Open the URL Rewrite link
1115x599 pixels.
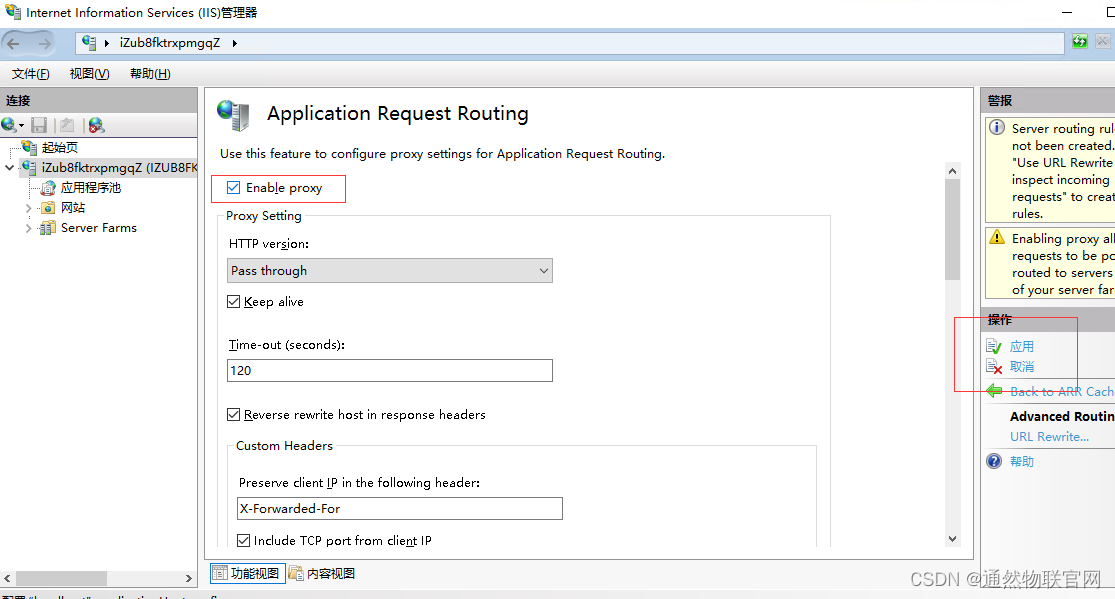point(1049,436)
